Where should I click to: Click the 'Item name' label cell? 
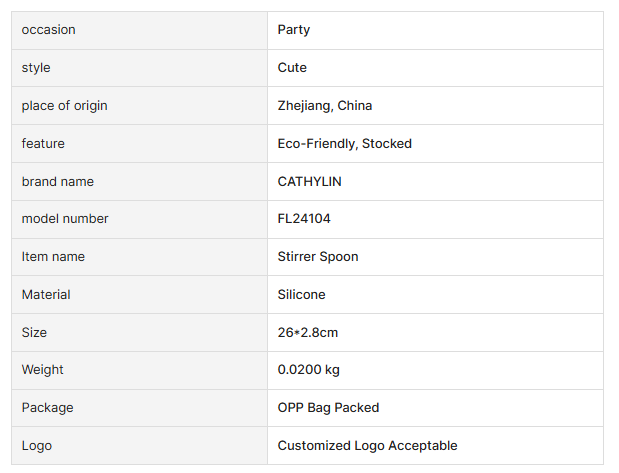point(53,257)
